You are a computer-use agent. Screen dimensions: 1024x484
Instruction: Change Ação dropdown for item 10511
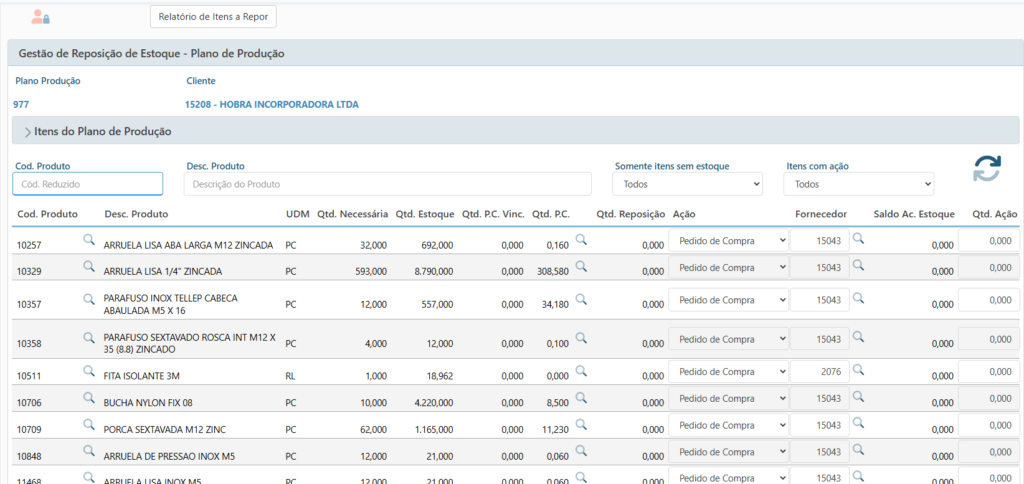(x=728, y=372)
